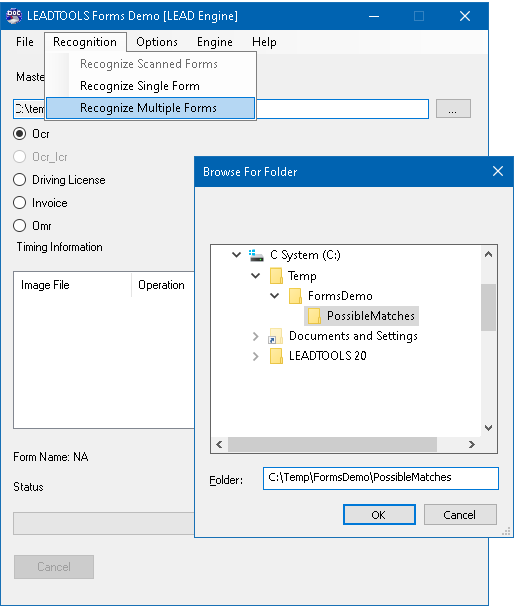Click the tree vertical scrollbar up arrow

click(x=488, y=254)
